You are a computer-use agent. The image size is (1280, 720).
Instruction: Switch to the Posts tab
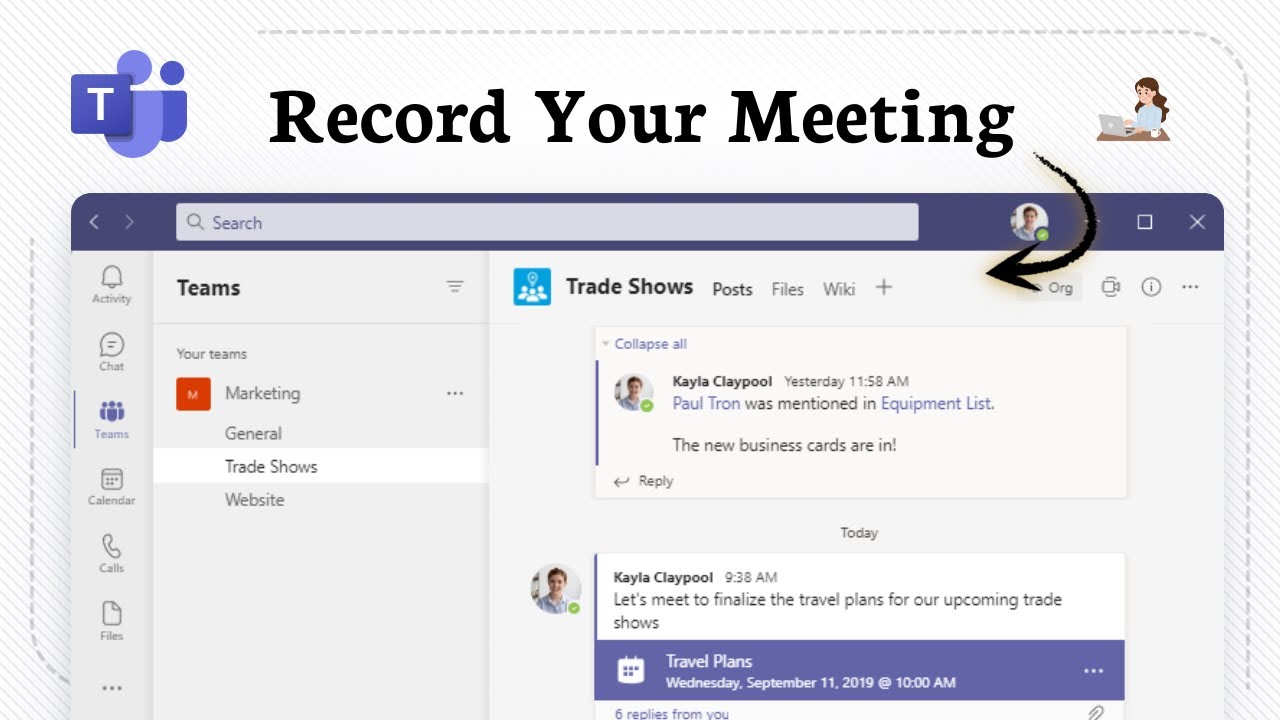coord(732,289)
